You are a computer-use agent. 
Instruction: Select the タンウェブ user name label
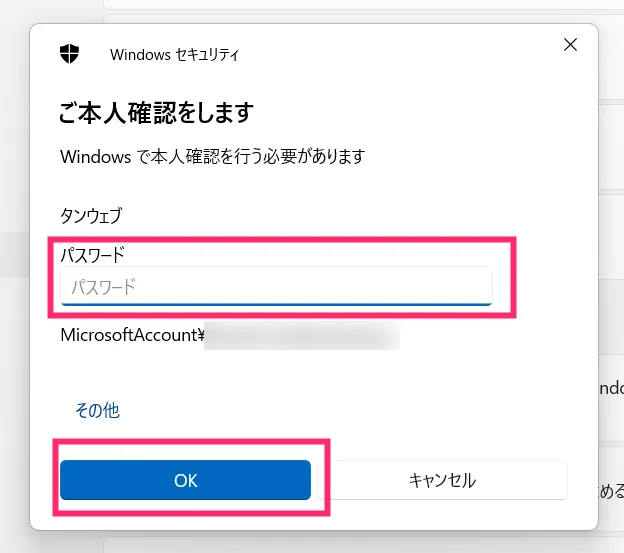click(91, 216)
